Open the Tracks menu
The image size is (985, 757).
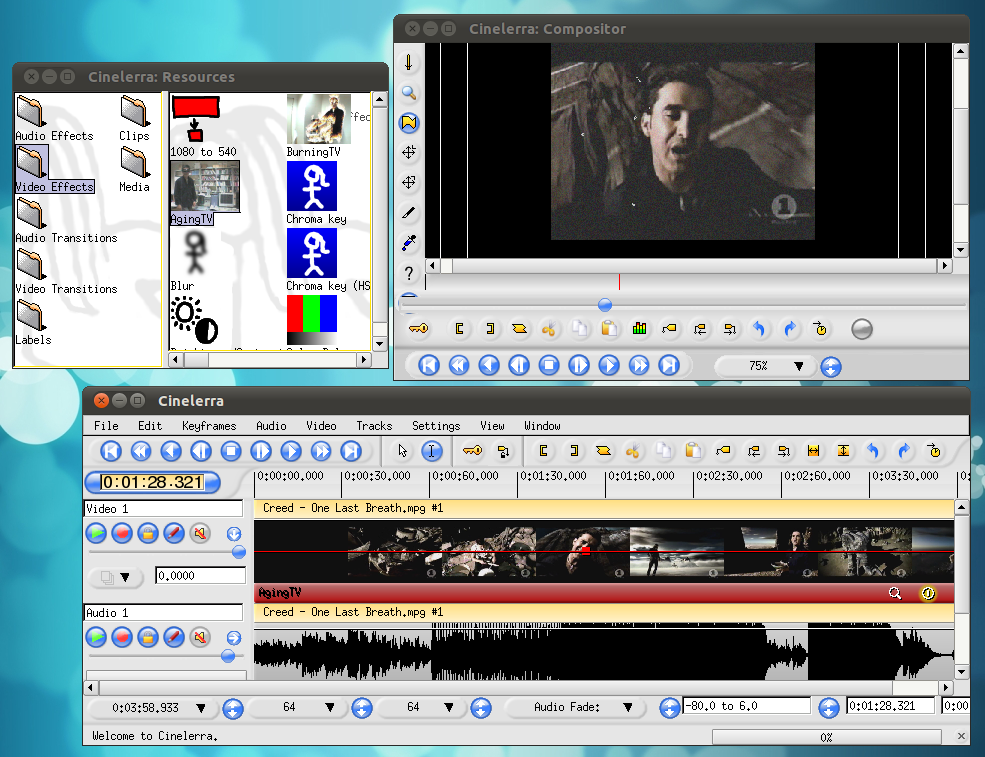[374, 426]
